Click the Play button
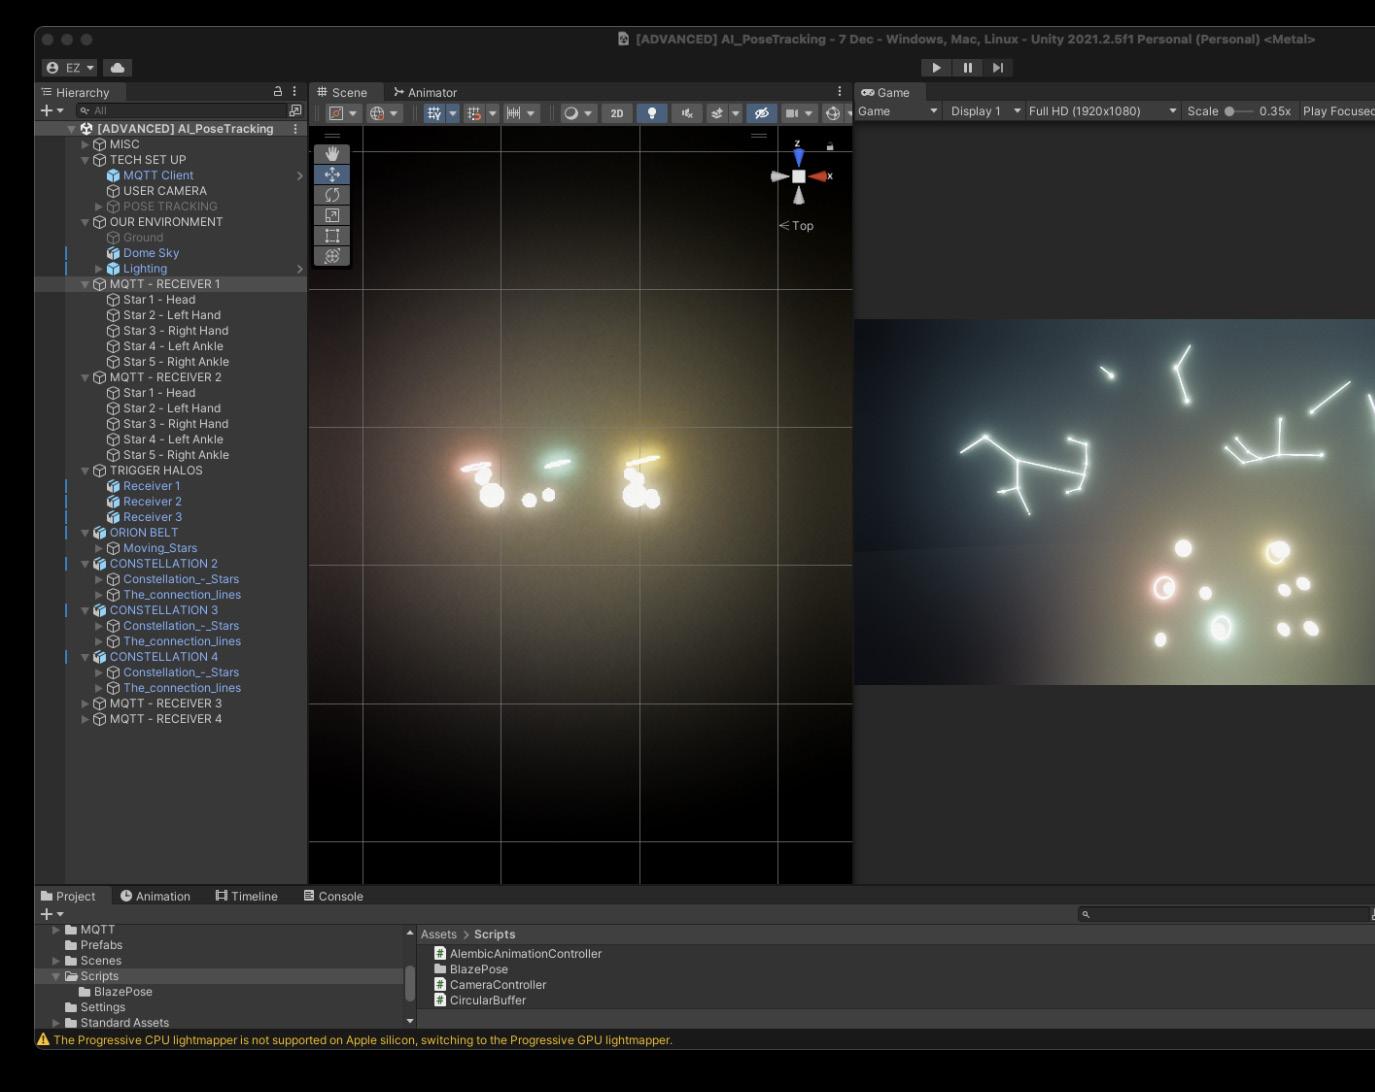The height and width of the screenshot is (1092, 1375). click(936, 68)
